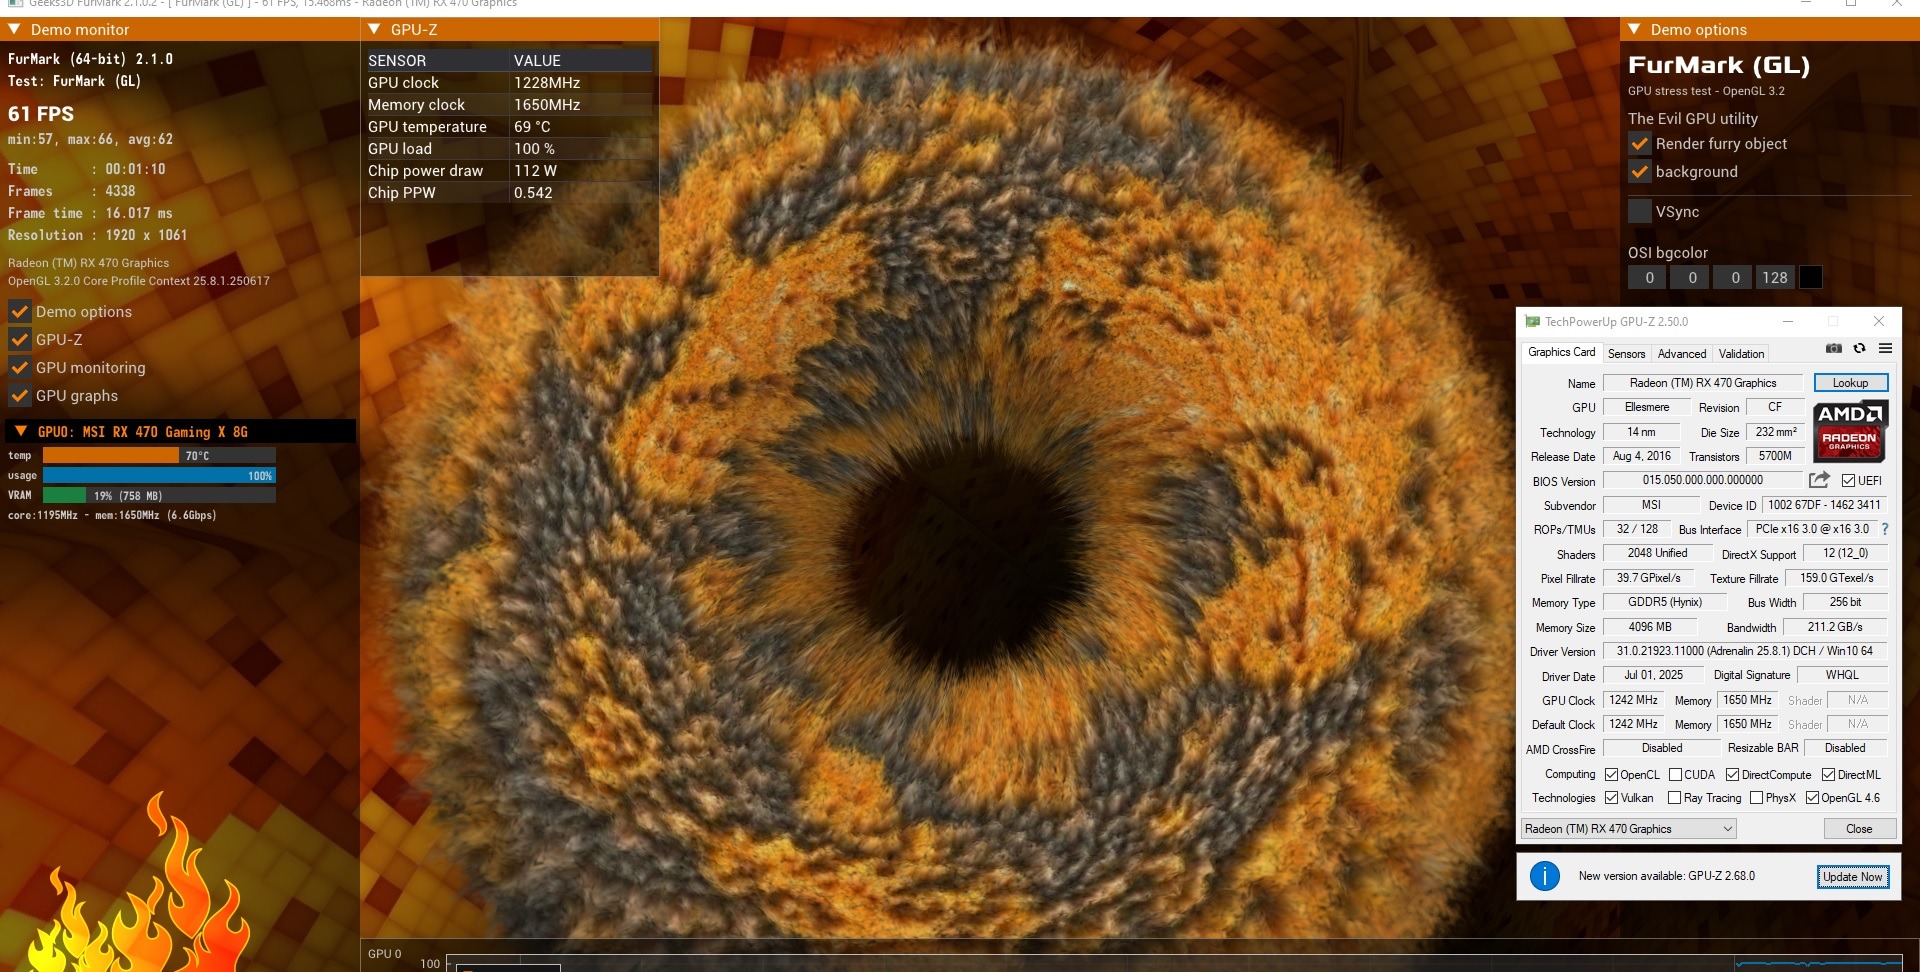
Task: Close the GPU-Z window
Action: (x=1879, y=321)
